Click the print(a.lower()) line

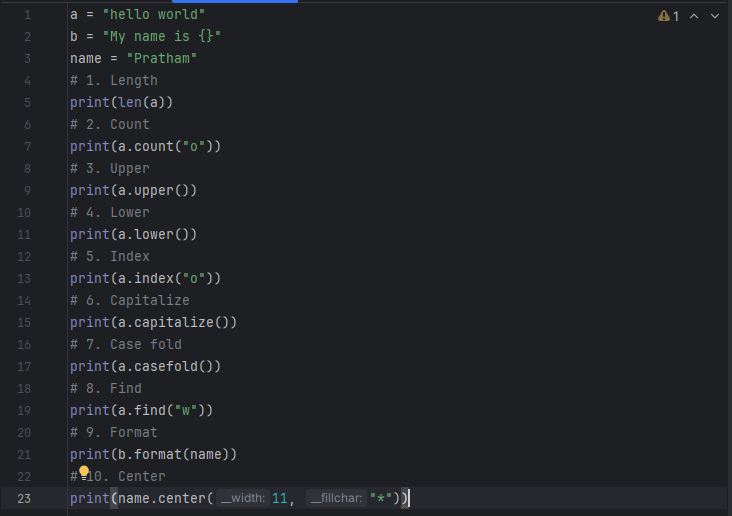(x=134, y=234)
